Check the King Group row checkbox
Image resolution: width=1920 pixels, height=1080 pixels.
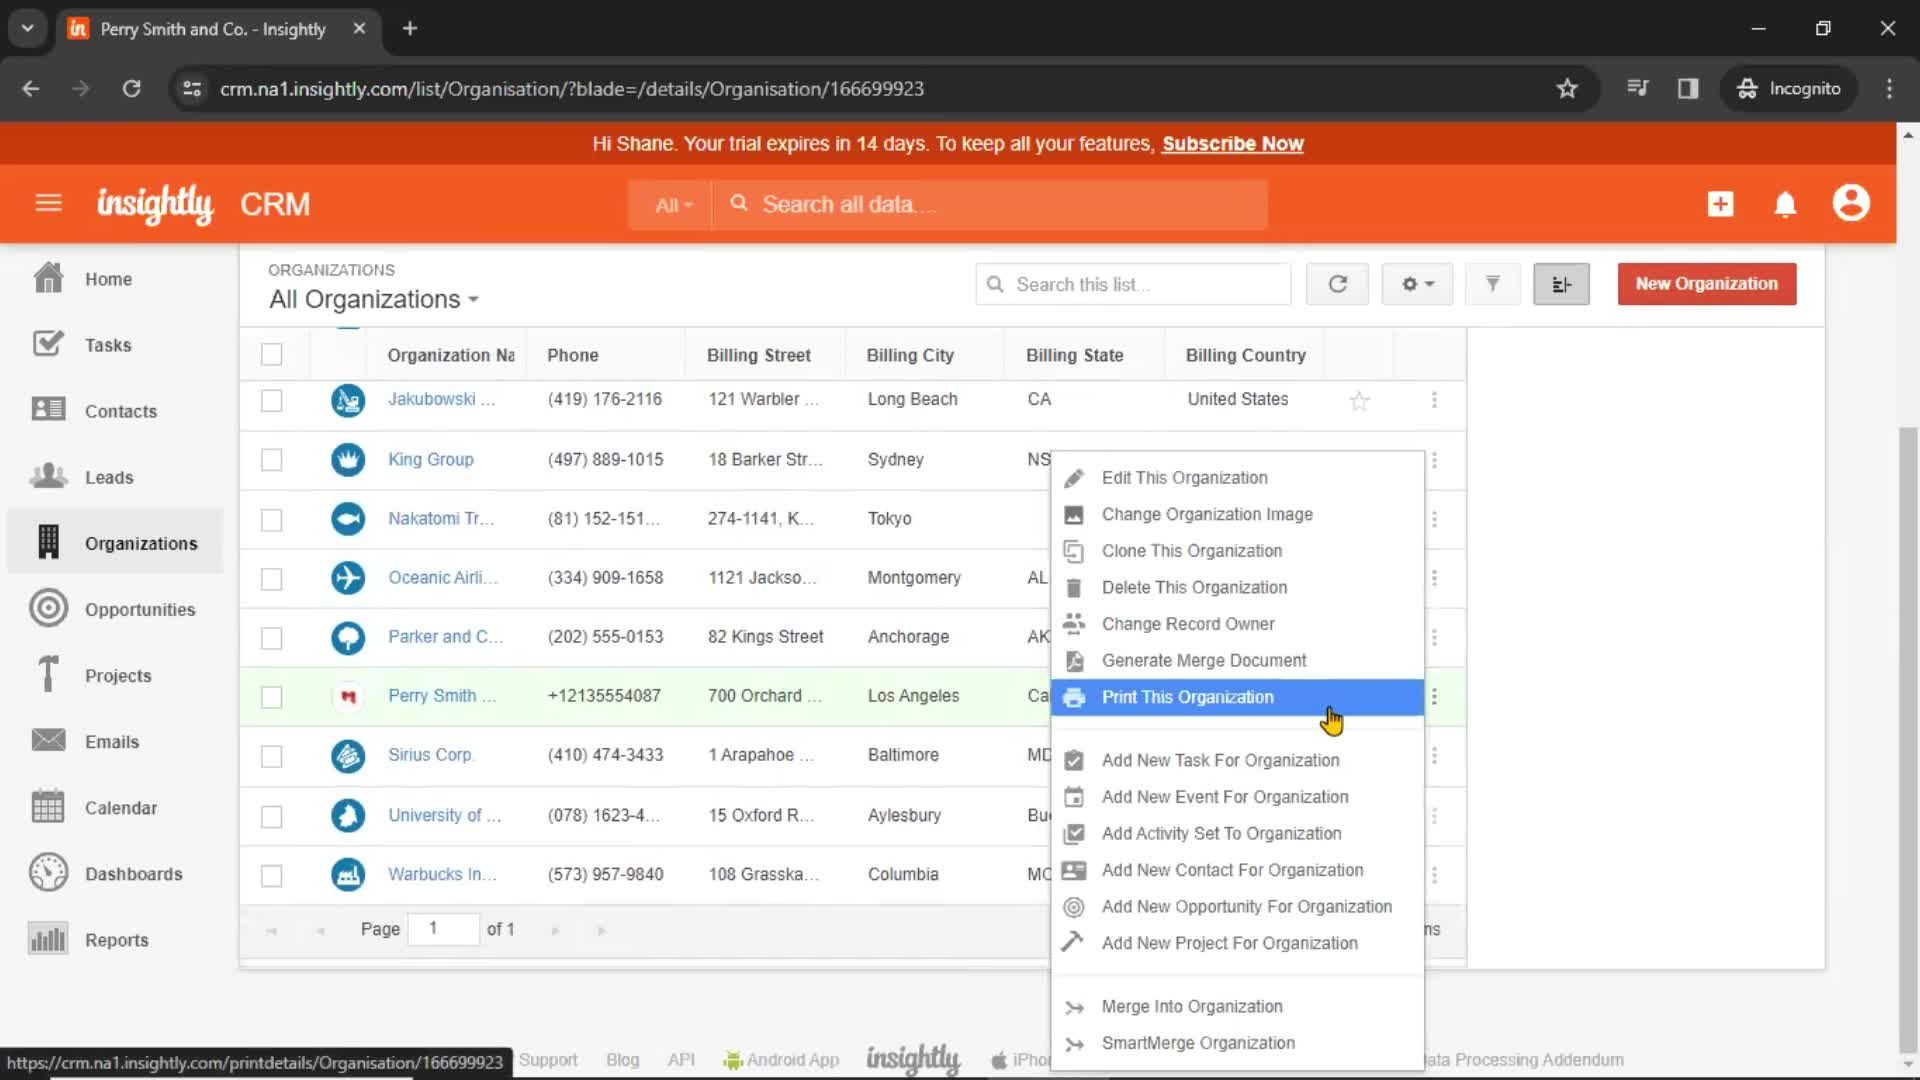pyautogui.click(x=271, y=460)
